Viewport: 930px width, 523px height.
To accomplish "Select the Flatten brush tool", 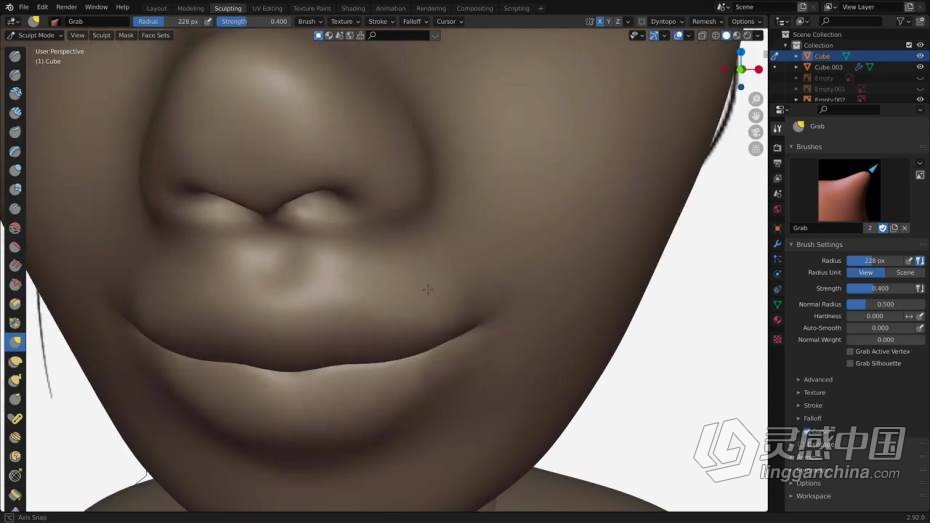I will click(15, 247).
